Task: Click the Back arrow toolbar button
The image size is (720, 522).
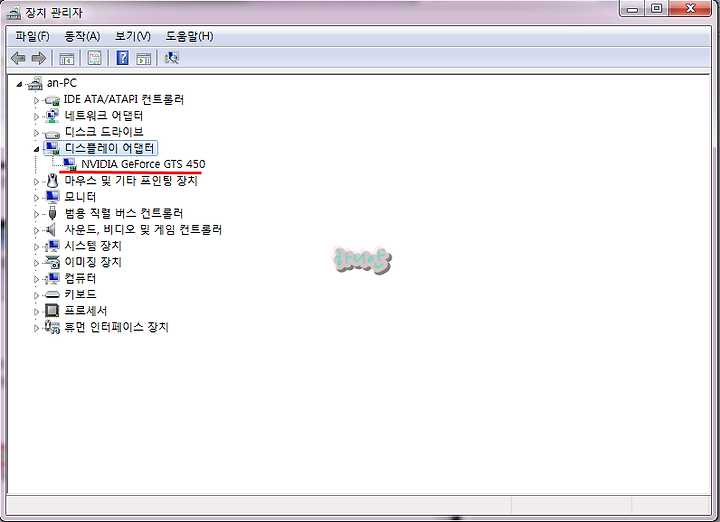Action: click(x=18, y=58)
